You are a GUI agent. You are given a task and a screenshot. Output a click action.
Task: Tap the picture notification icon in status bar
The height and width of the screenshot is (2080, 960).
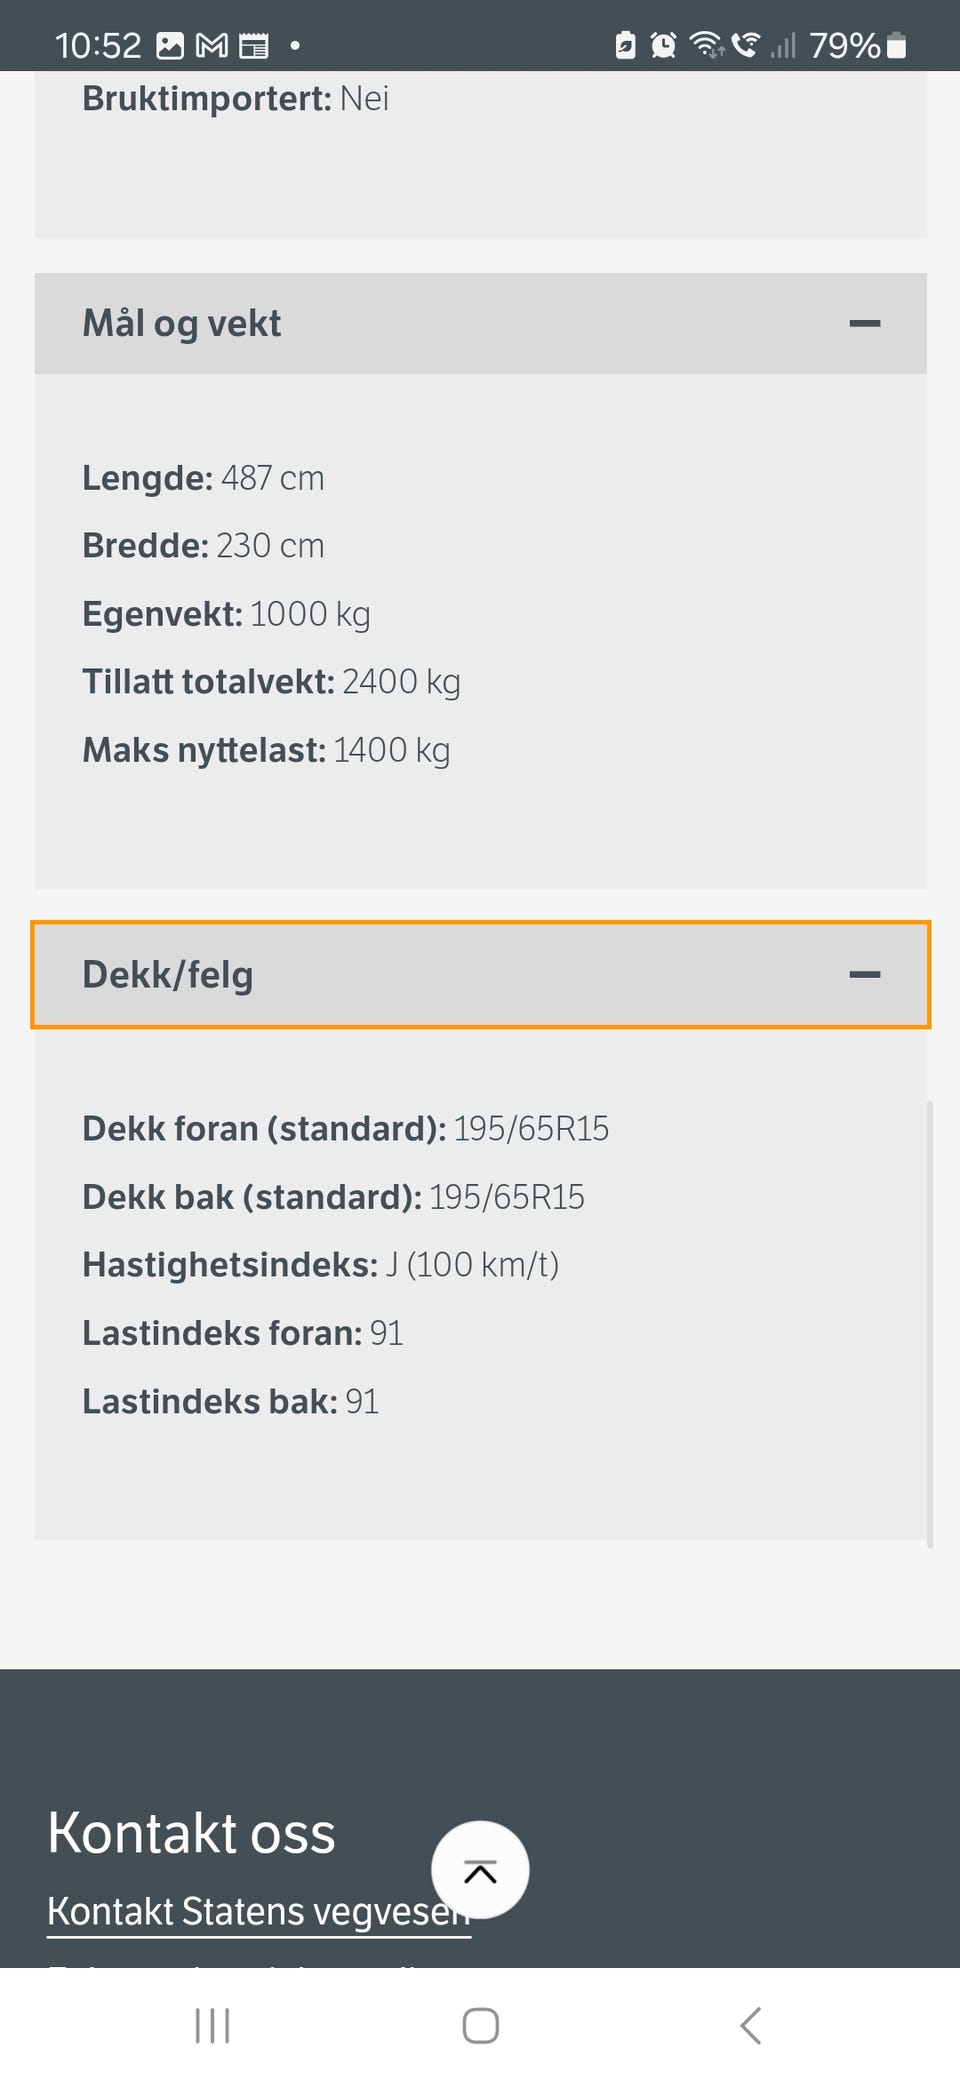[x=170, y=46]
